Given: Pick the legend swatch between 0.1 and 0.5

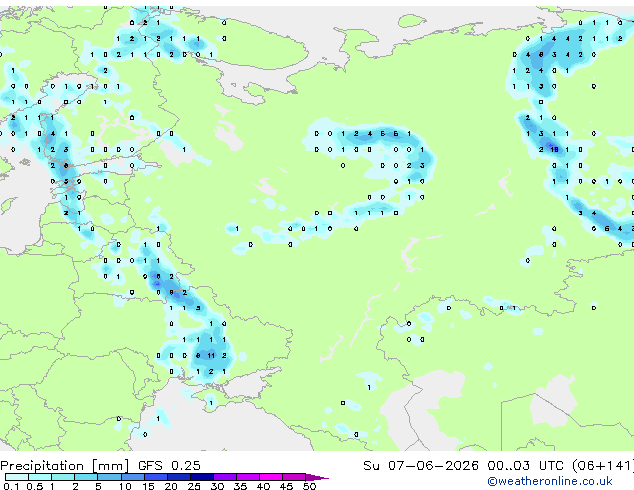Looking at the screenshot, I should pyautogui.click(x=17, y=477).
